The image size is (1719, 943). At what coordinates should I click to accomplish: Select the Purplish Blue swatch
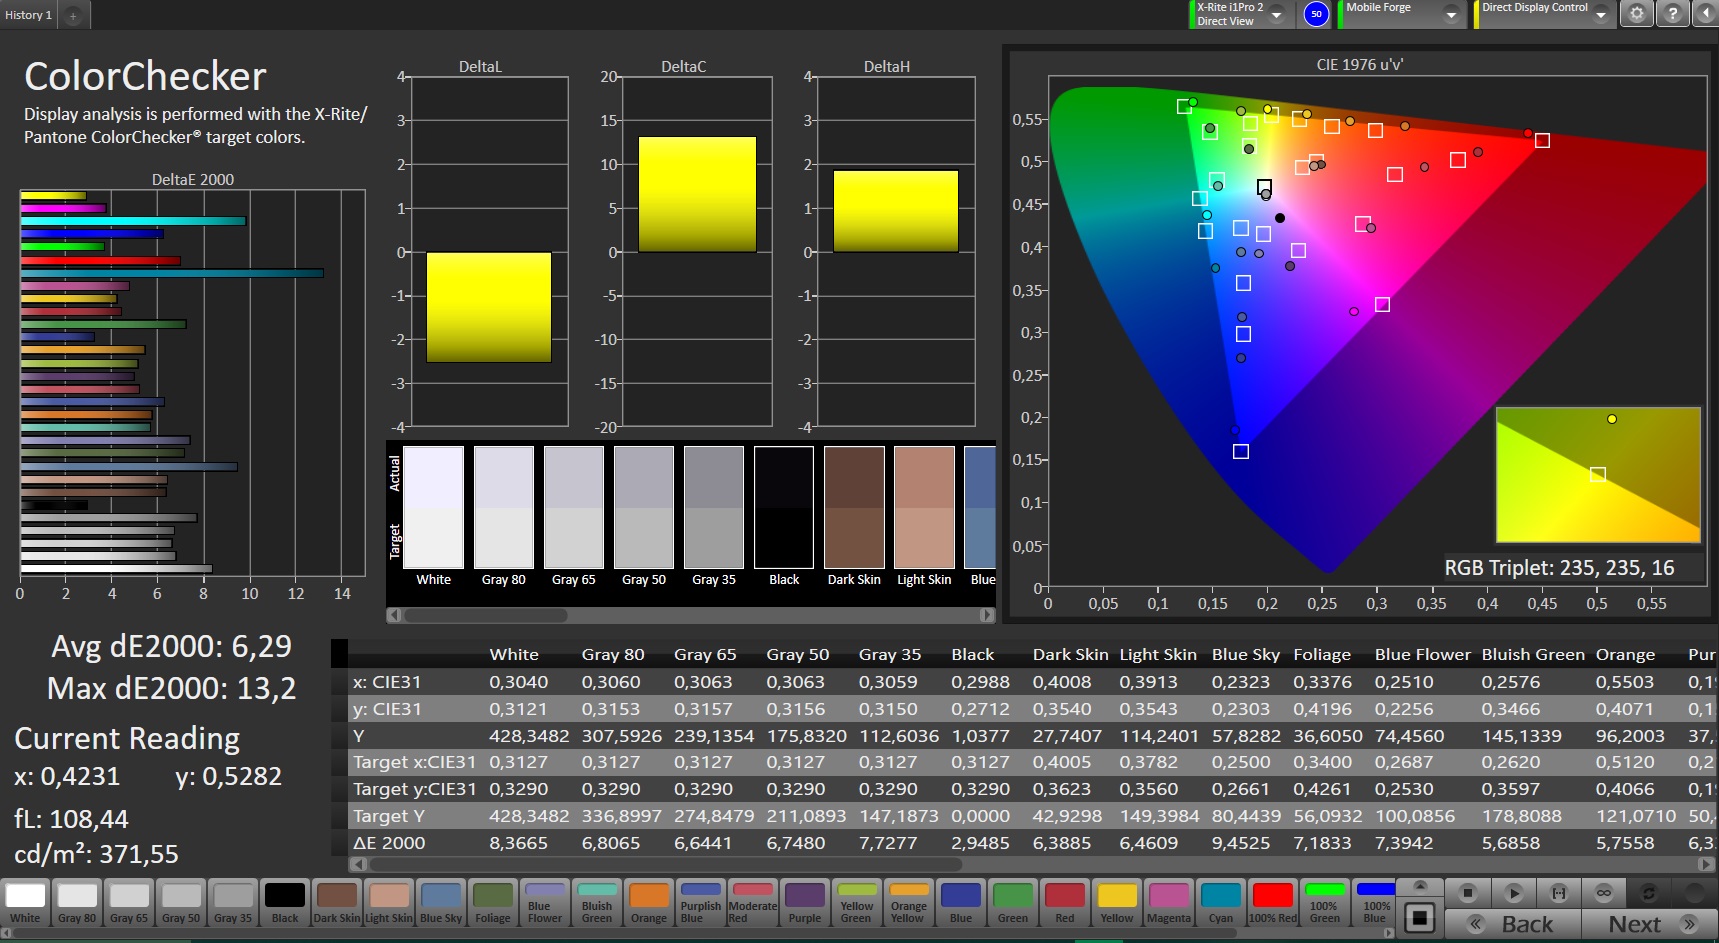pos(701,902)
